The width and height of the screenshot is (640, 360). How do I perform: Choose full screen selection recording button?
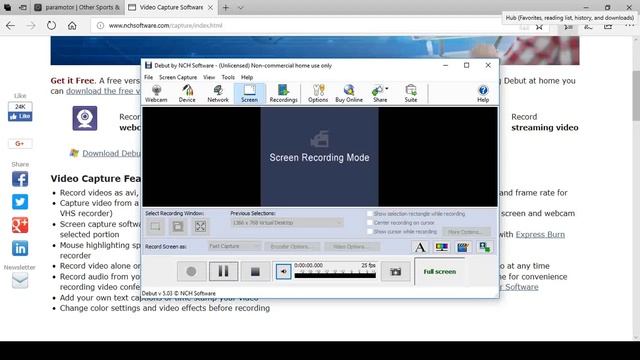(x=200, y=226)
